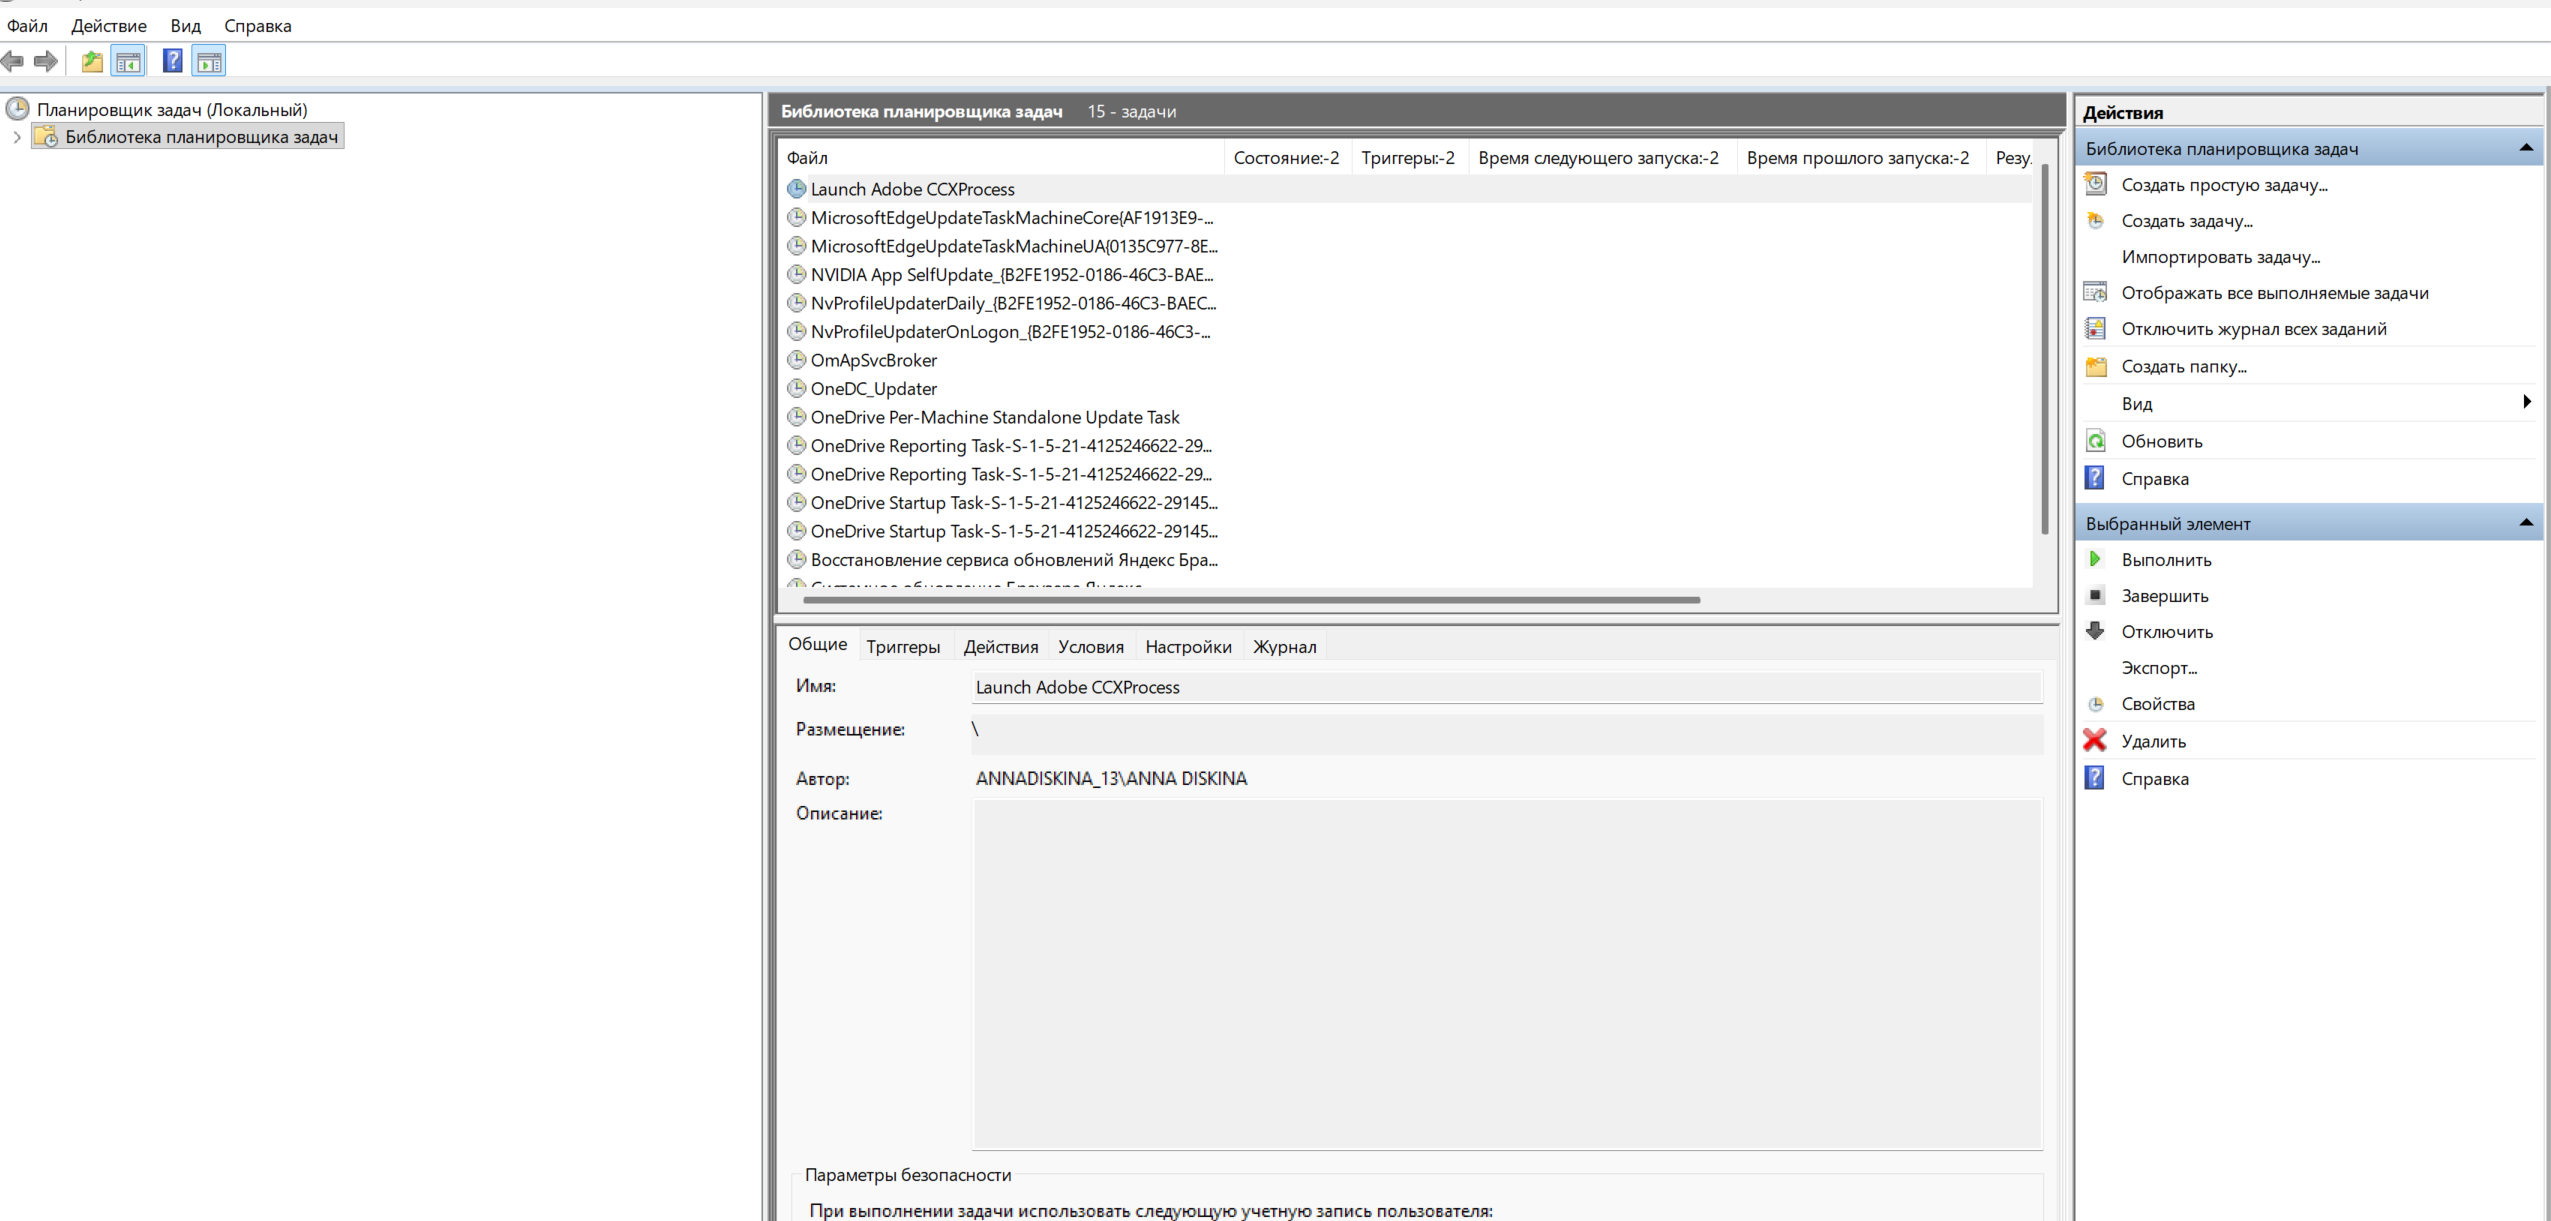Open the Вид submenu arrow in actions
This screenshot has height=1221, width=2551.
(2527, 402)
